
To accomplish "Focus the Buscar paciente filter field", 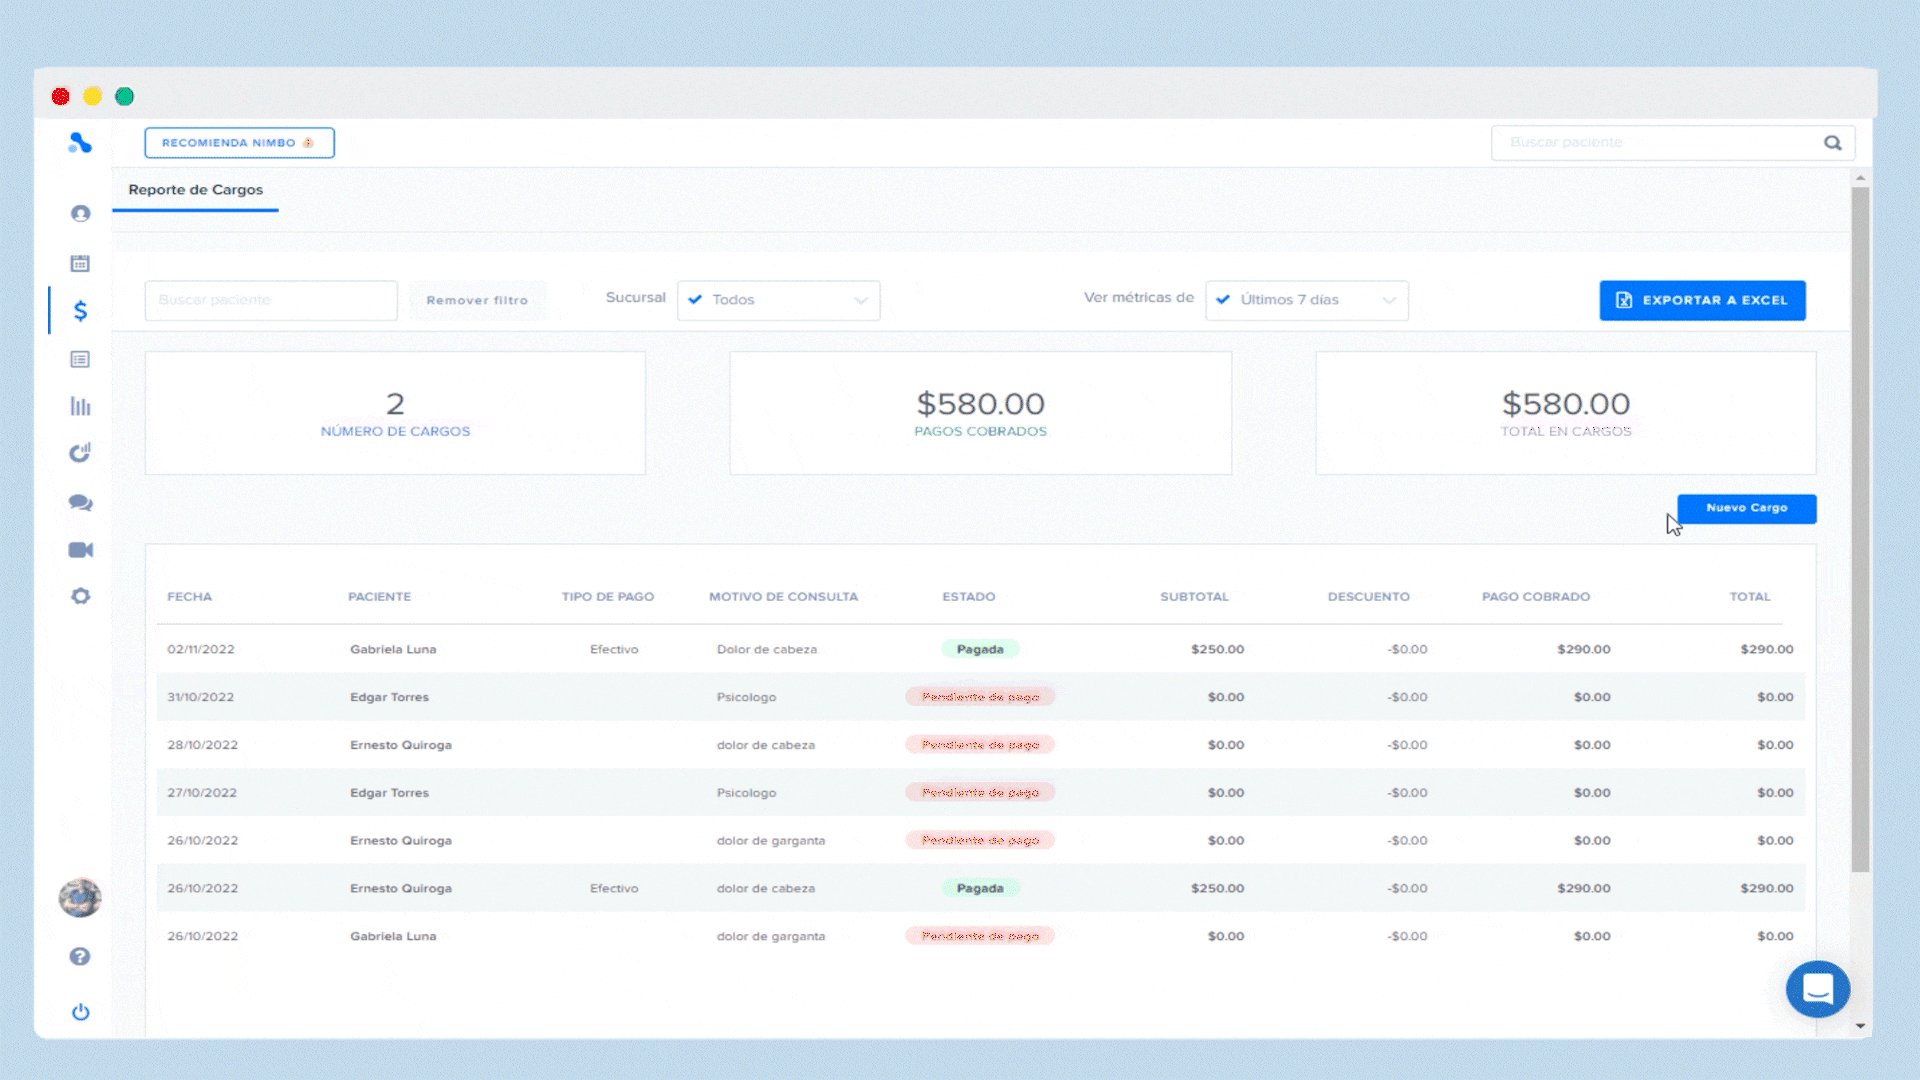I will click(270, 300).
